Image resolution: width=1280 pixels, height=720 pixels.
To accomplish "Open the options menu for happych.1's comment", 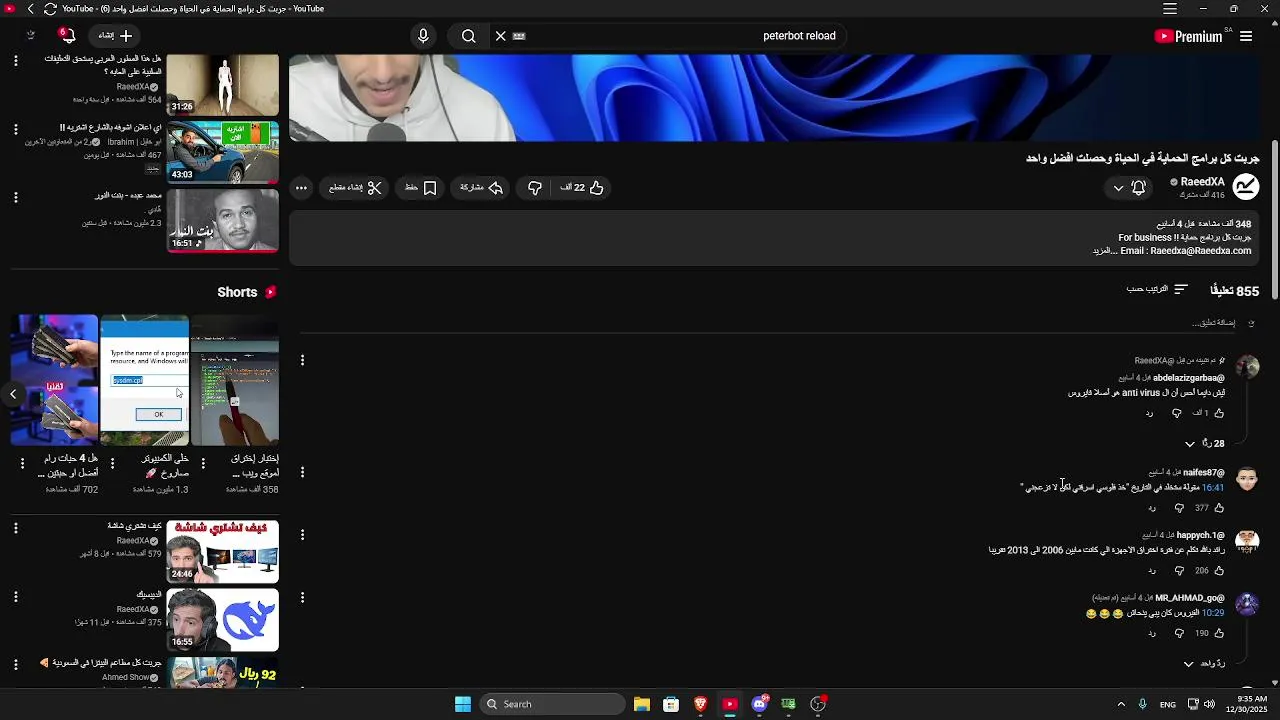I will click(x=302, y=535).
